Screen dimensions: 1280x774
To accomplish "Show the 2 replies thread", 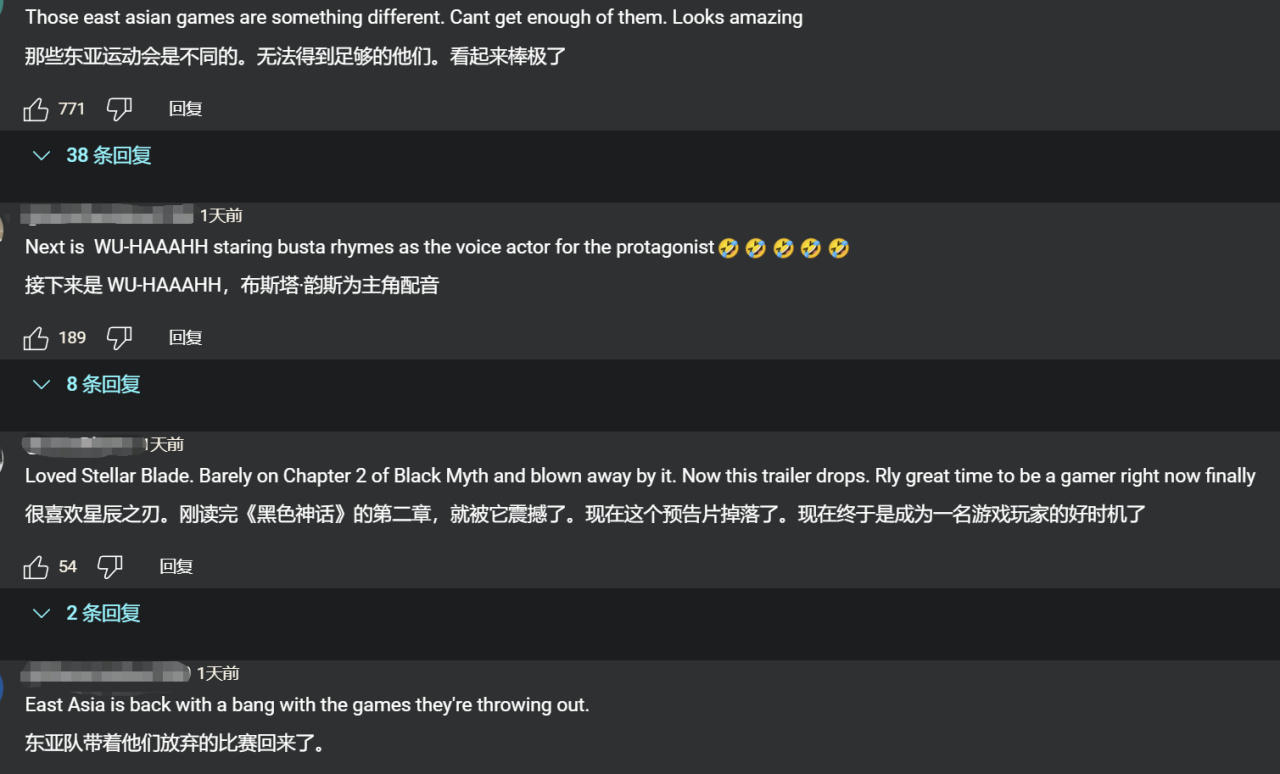I will (x=88, y=614).
